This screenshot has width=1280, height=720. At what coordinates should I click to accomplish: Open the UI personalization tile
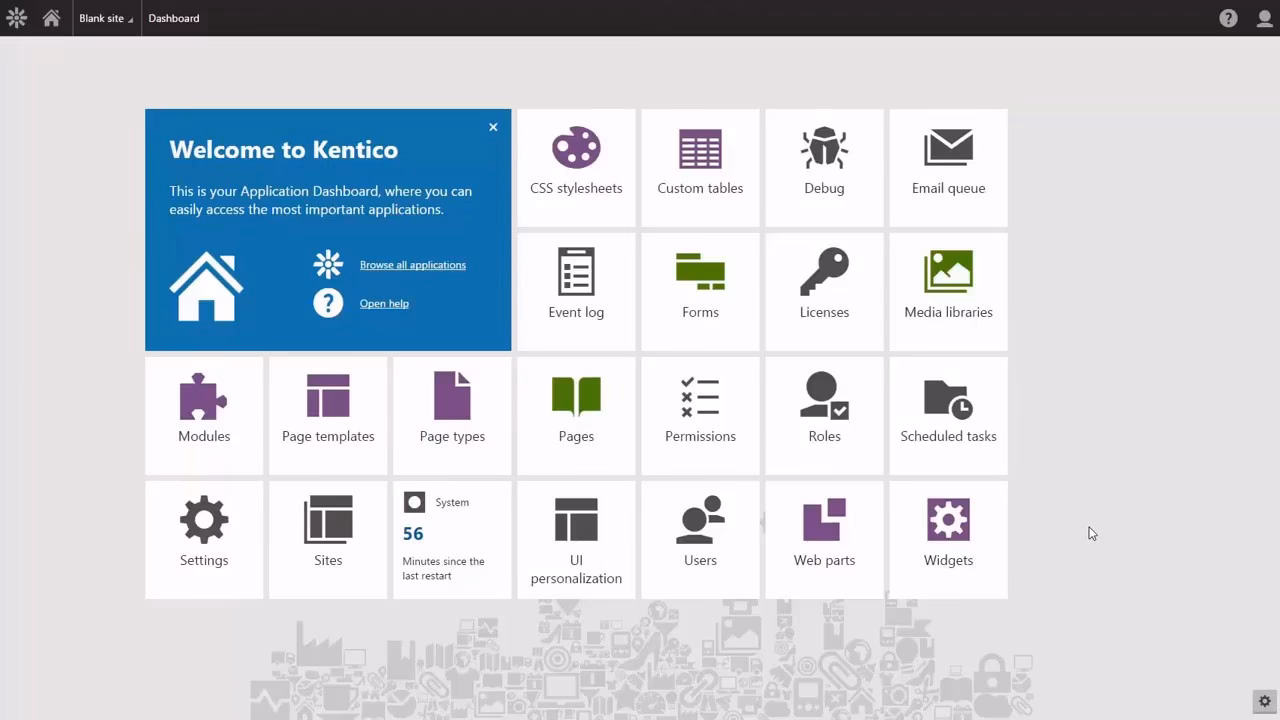coord(576,539)
